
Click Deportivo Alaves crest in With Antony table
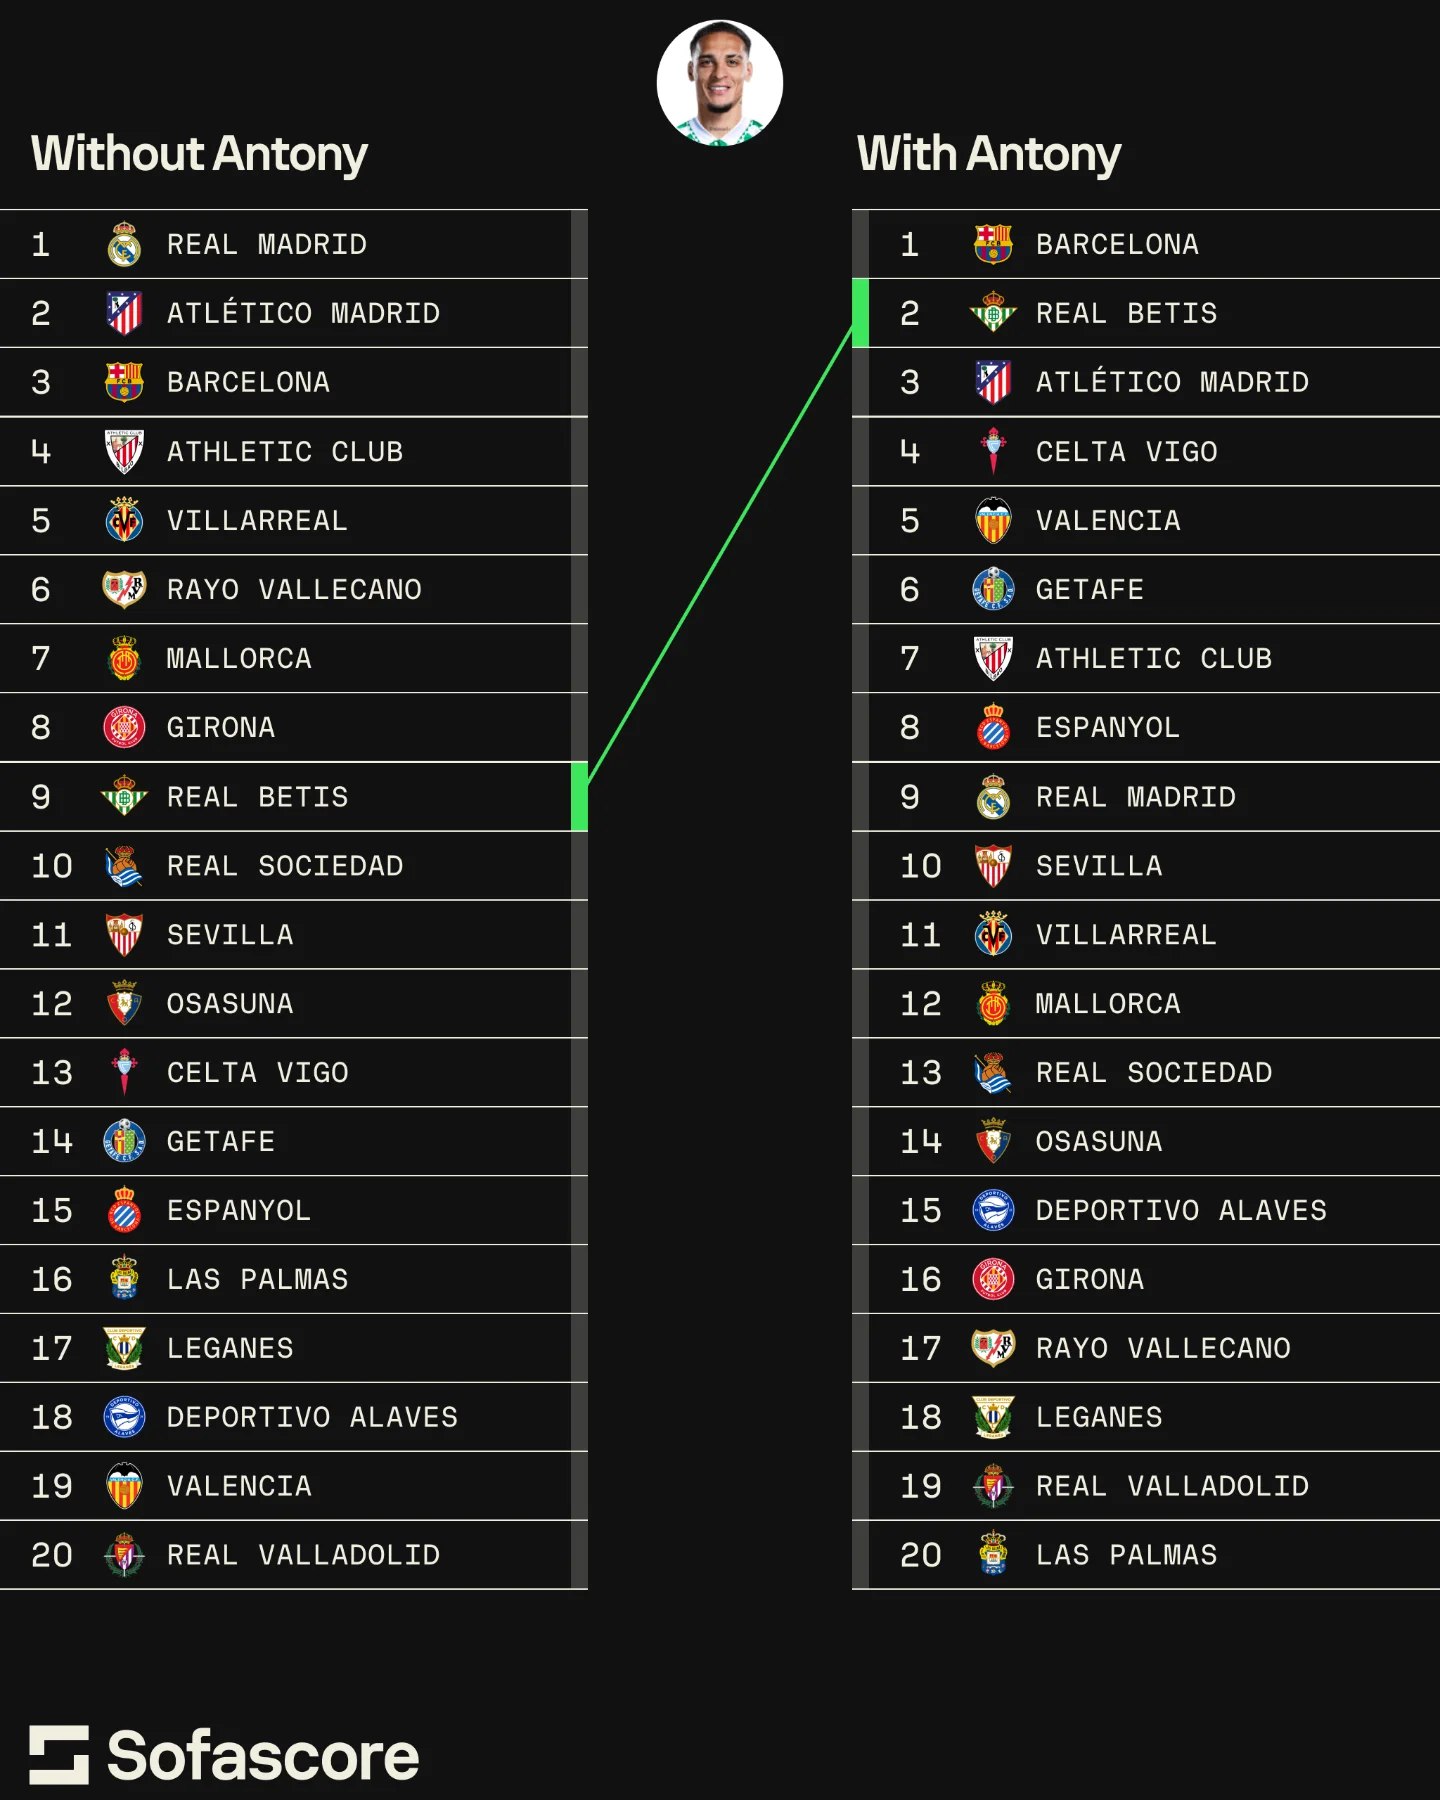click(993, 1211)
